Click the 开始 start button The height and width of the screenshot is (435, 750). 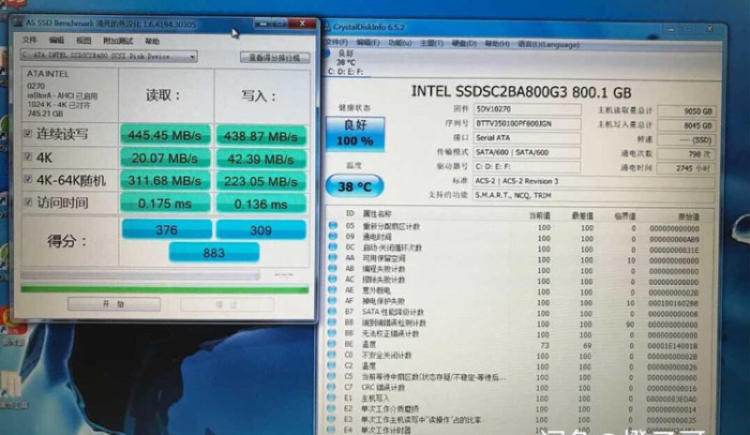pyautogui.click(x=114, y=304)
